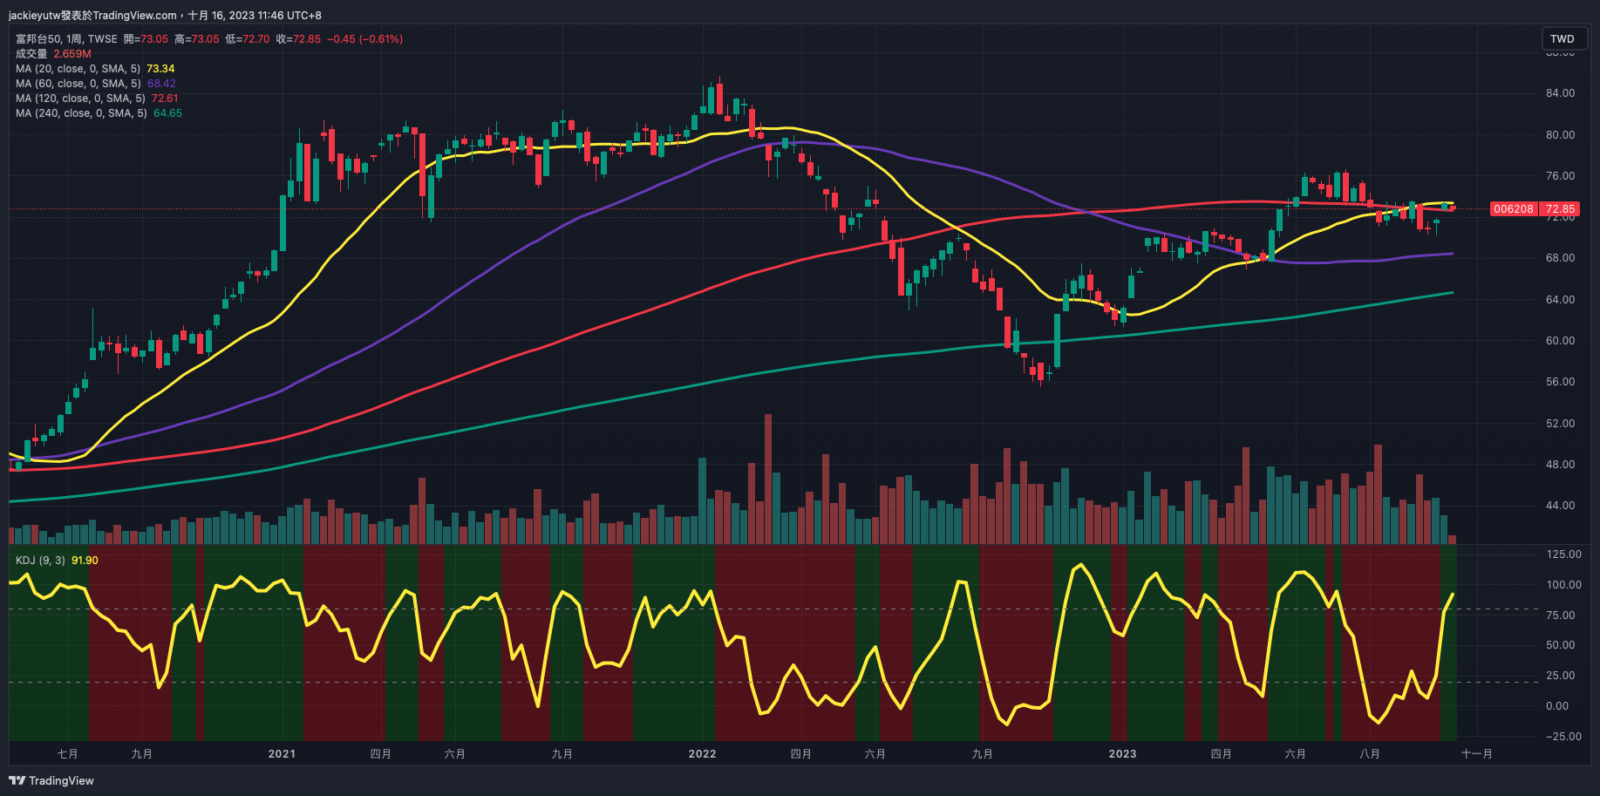Click the yellow KDJ value 91.90
1600x796 pixels.
tap(85, 561)
